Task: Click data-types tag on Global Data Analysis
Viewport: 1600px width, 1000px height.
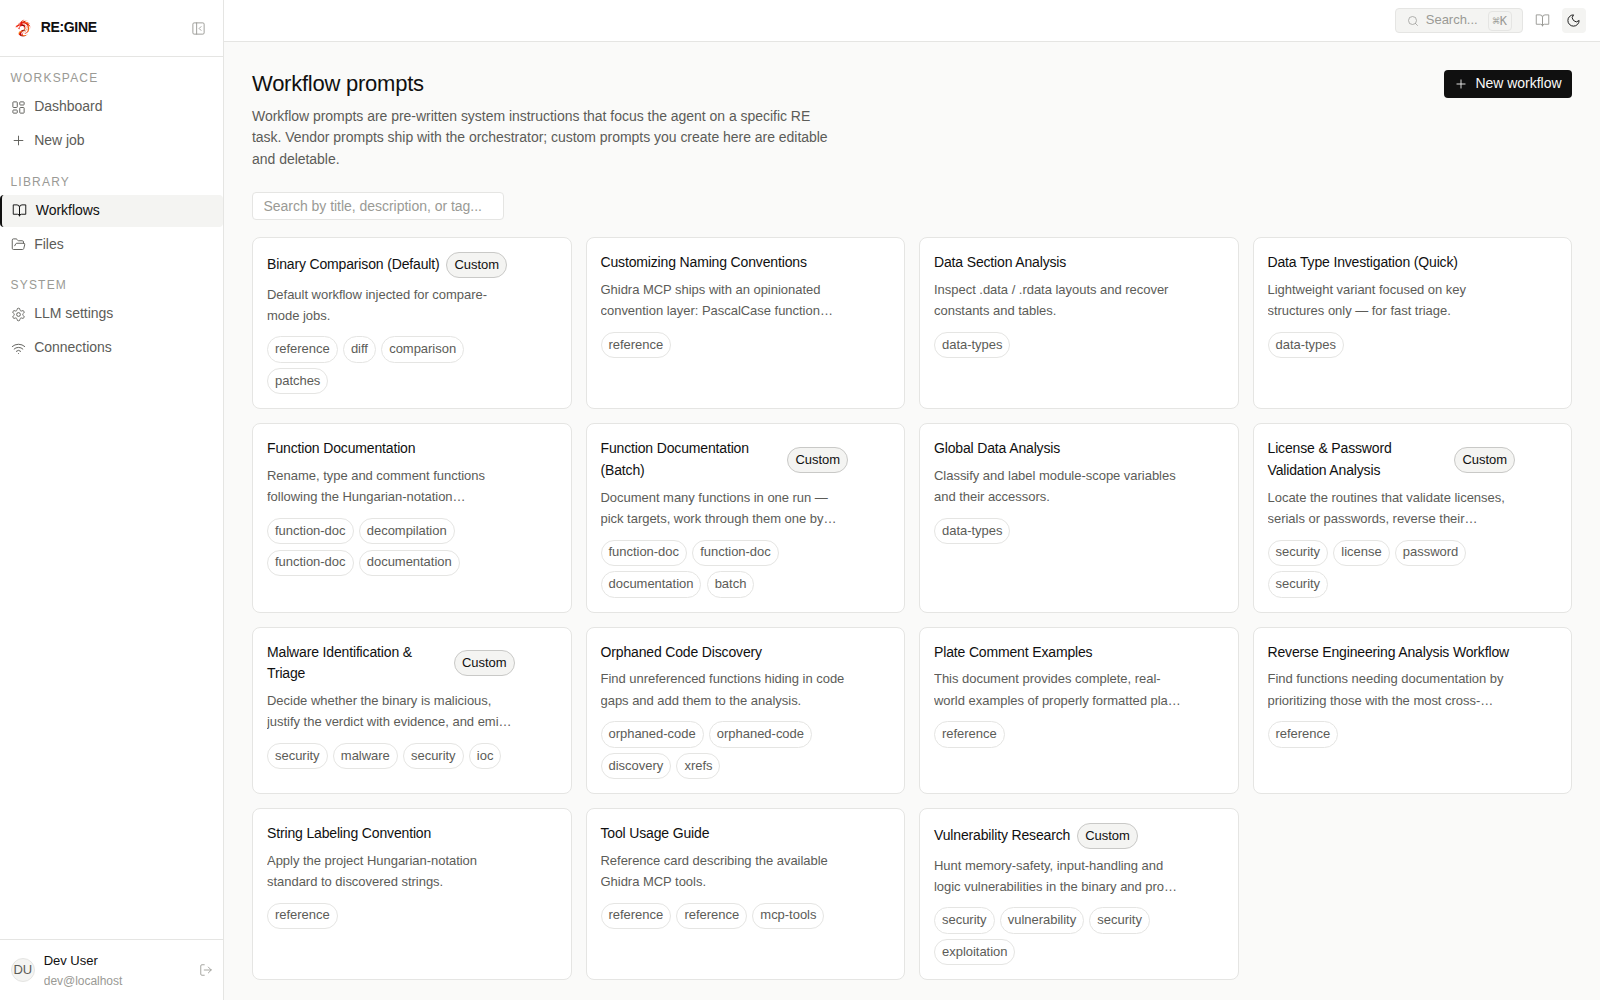Action: point(971,531)
